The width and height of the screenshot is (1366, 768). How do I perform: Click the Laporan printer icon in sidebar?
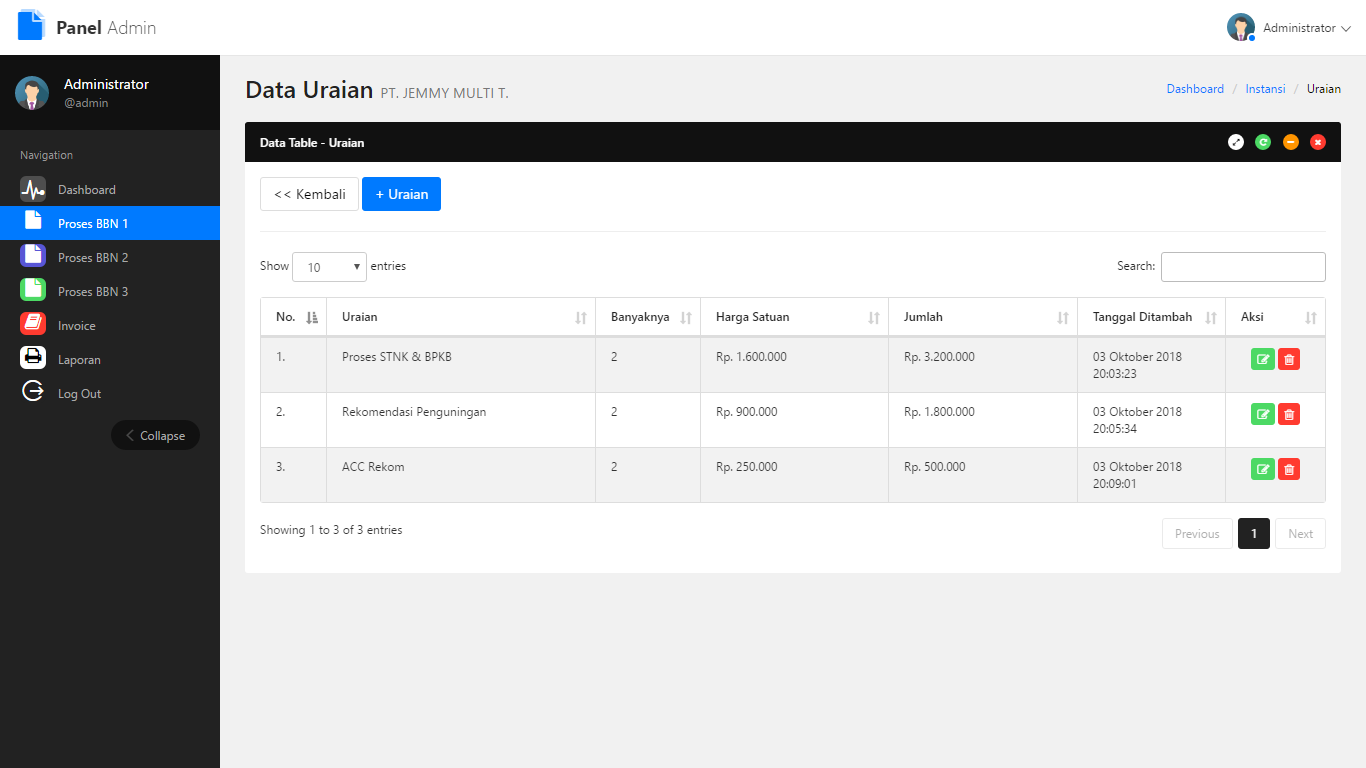(33, 358)
